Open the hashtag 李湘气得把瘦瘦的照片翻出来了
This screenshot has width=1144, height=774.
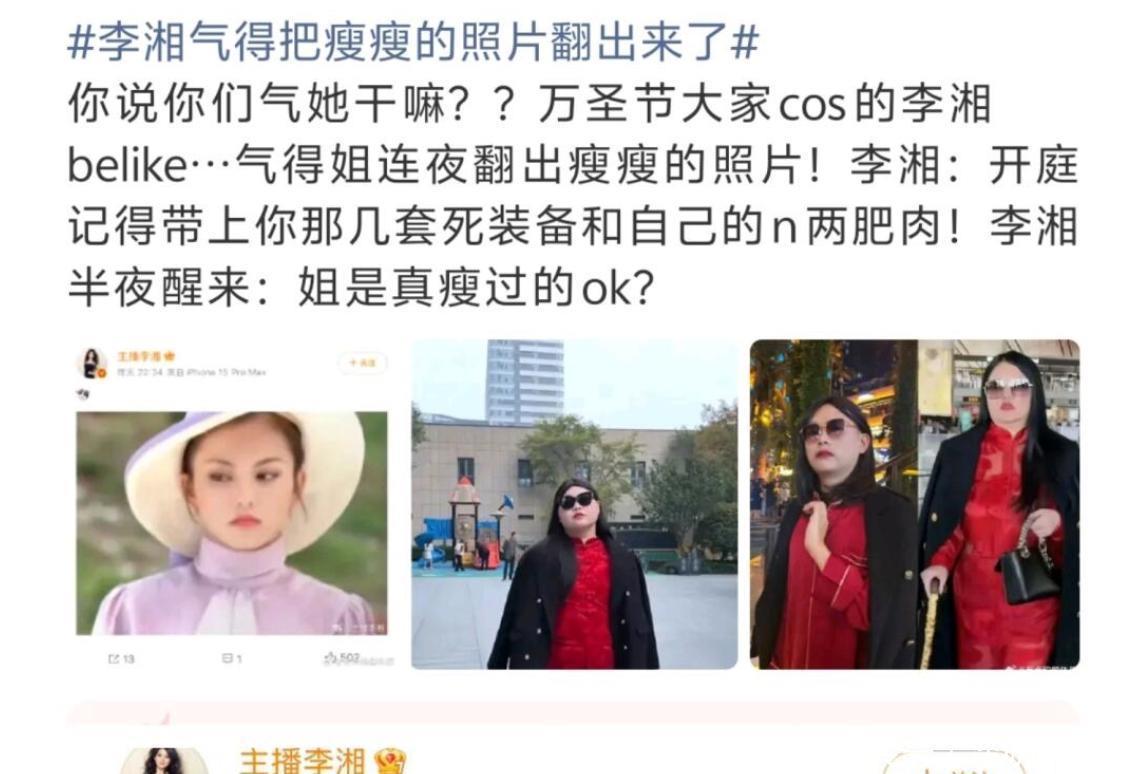tap(413, 41)
